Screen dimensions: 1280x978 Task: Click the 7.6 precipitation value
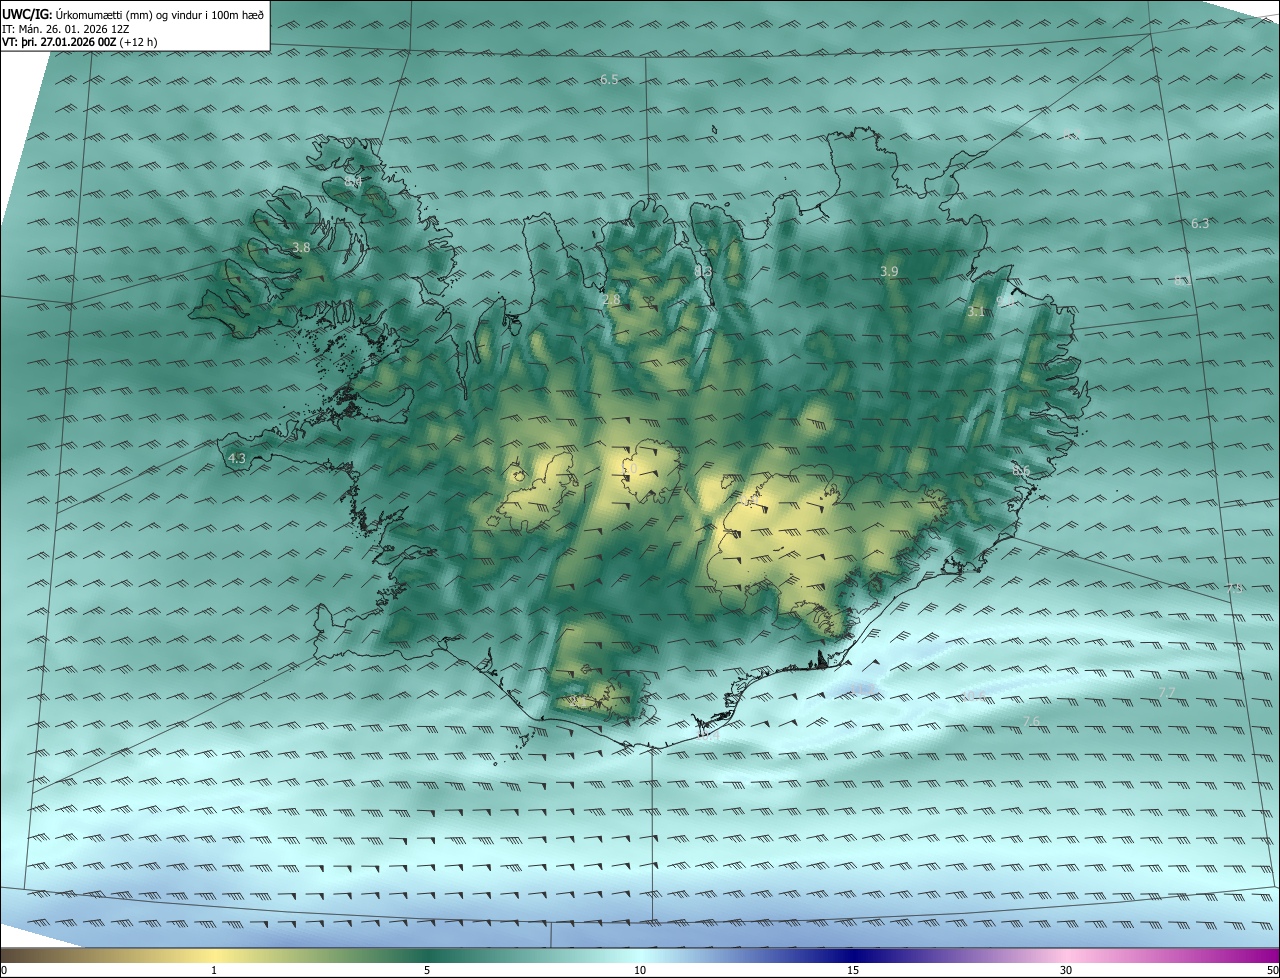(1032, 722)
